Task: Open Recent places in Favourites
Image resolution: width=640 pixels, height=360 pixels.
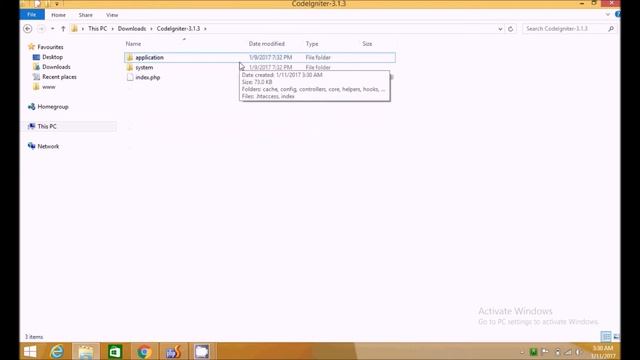Action: pyautogui.click(x=59, y=77)
